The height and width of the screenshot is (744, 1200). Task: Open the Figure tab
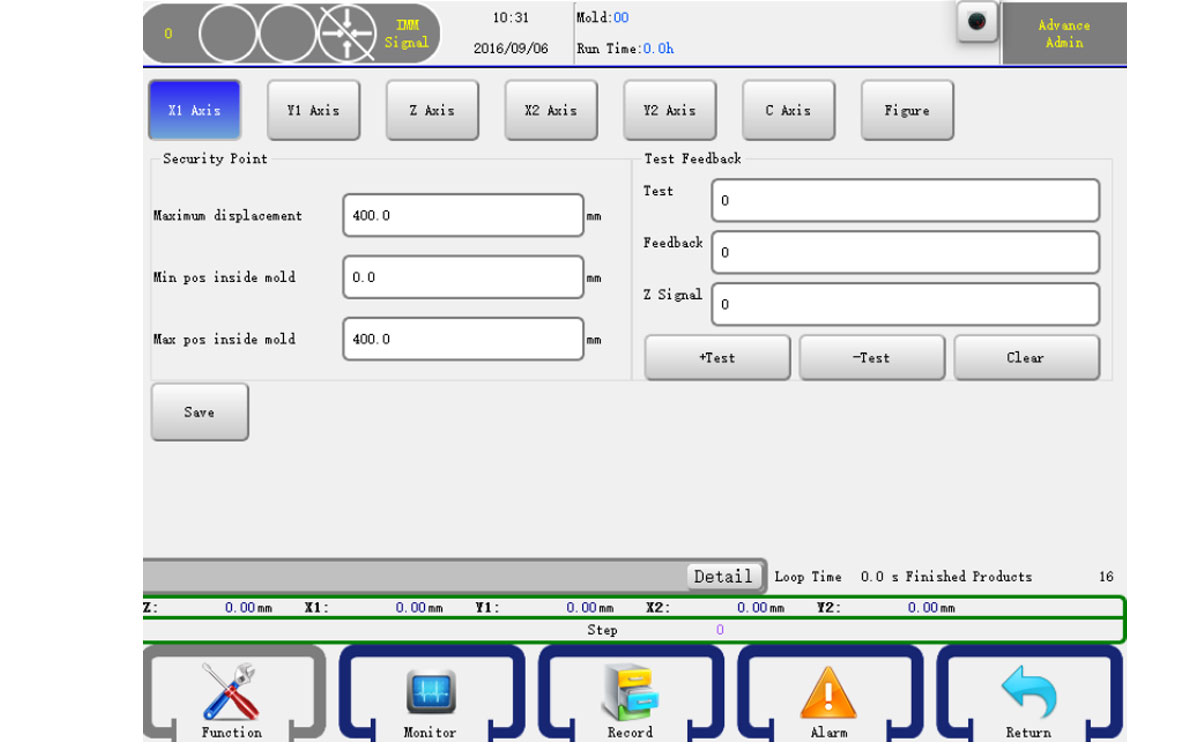pos(907,110)
